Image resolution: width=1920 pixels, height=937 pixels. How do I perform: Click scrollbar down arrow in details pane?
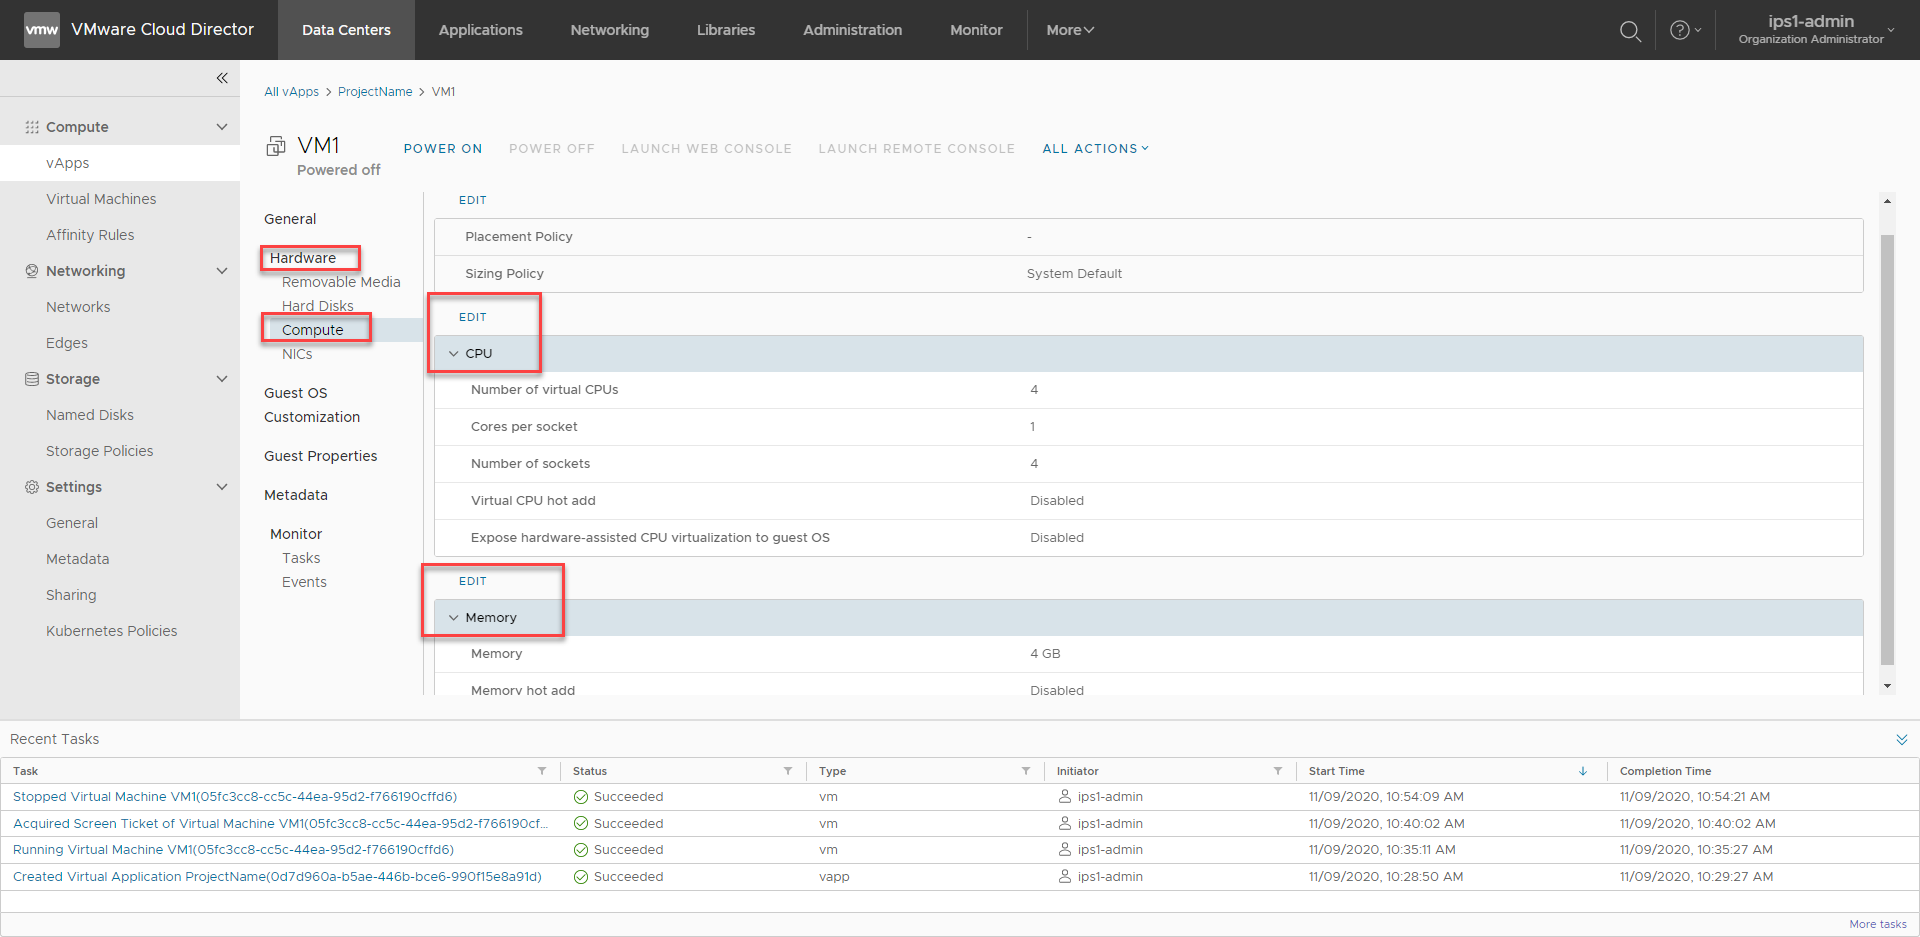click(1887, 686)
